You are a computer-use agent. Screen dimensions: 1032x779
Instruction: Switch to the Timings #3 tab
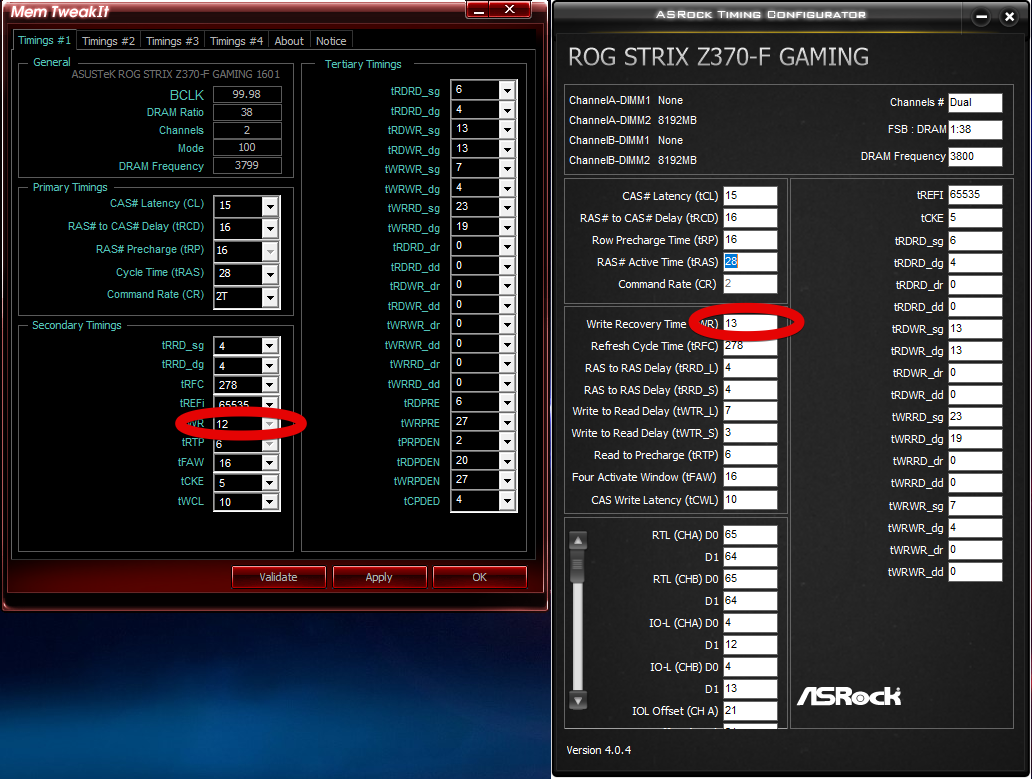click(x=172, y=41)
